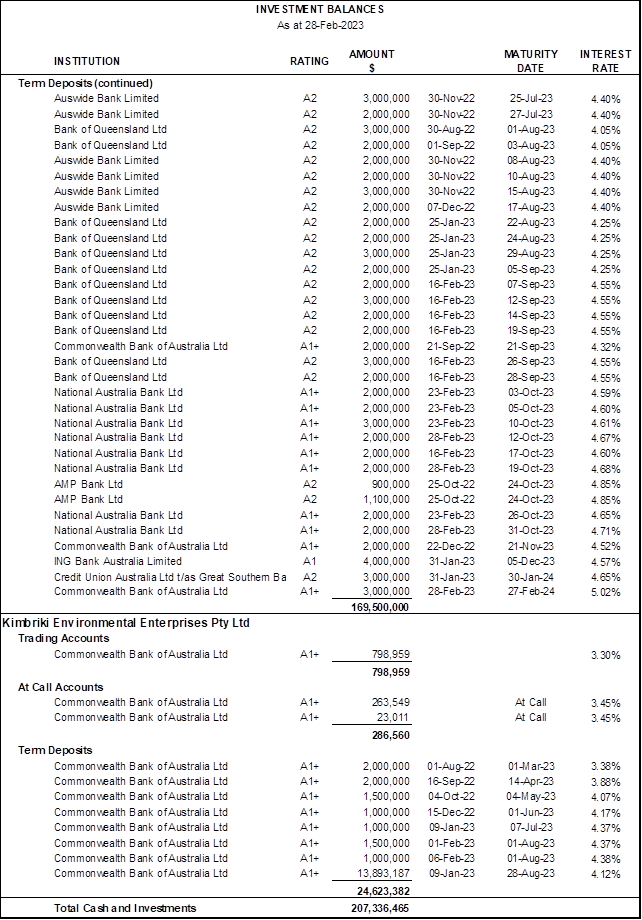
Task: Select the 'Total Cash and Investments' label
Action: (125, 908)
